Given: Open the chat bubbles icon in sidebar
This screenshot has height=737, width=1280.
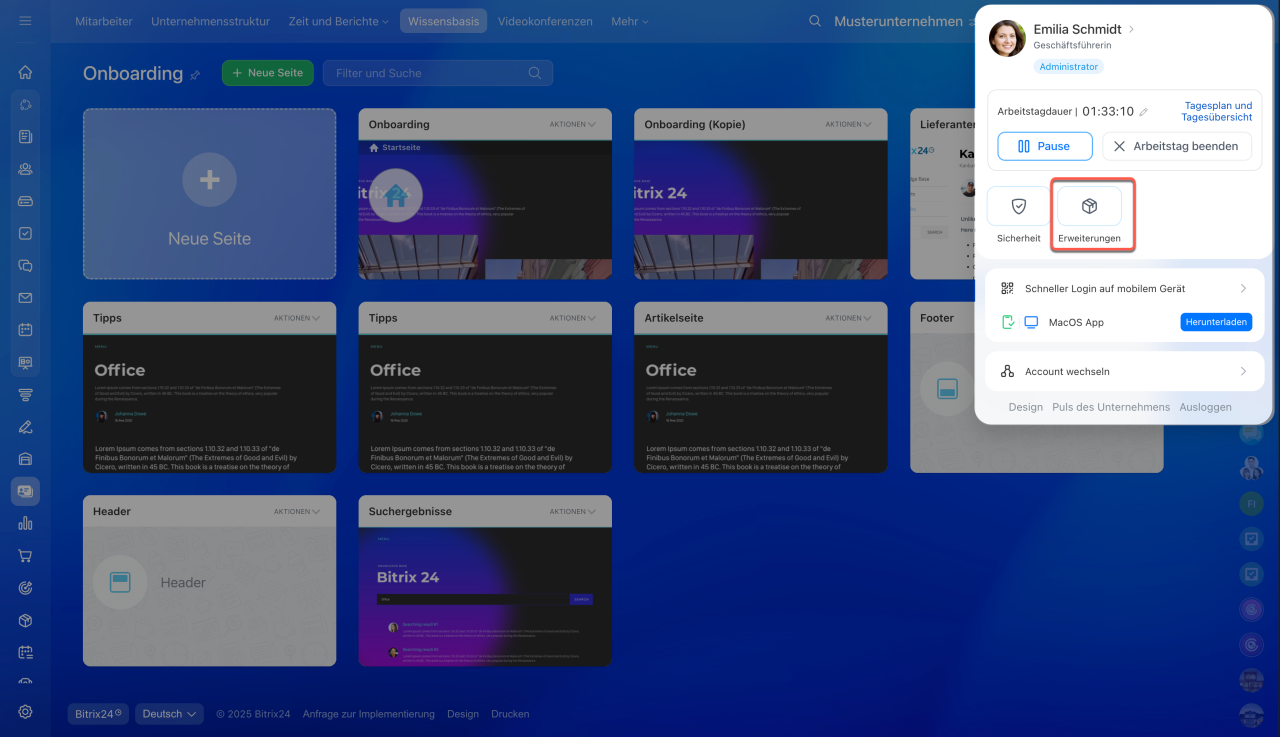Looking at the screenshot, I should tap(25, 266).
